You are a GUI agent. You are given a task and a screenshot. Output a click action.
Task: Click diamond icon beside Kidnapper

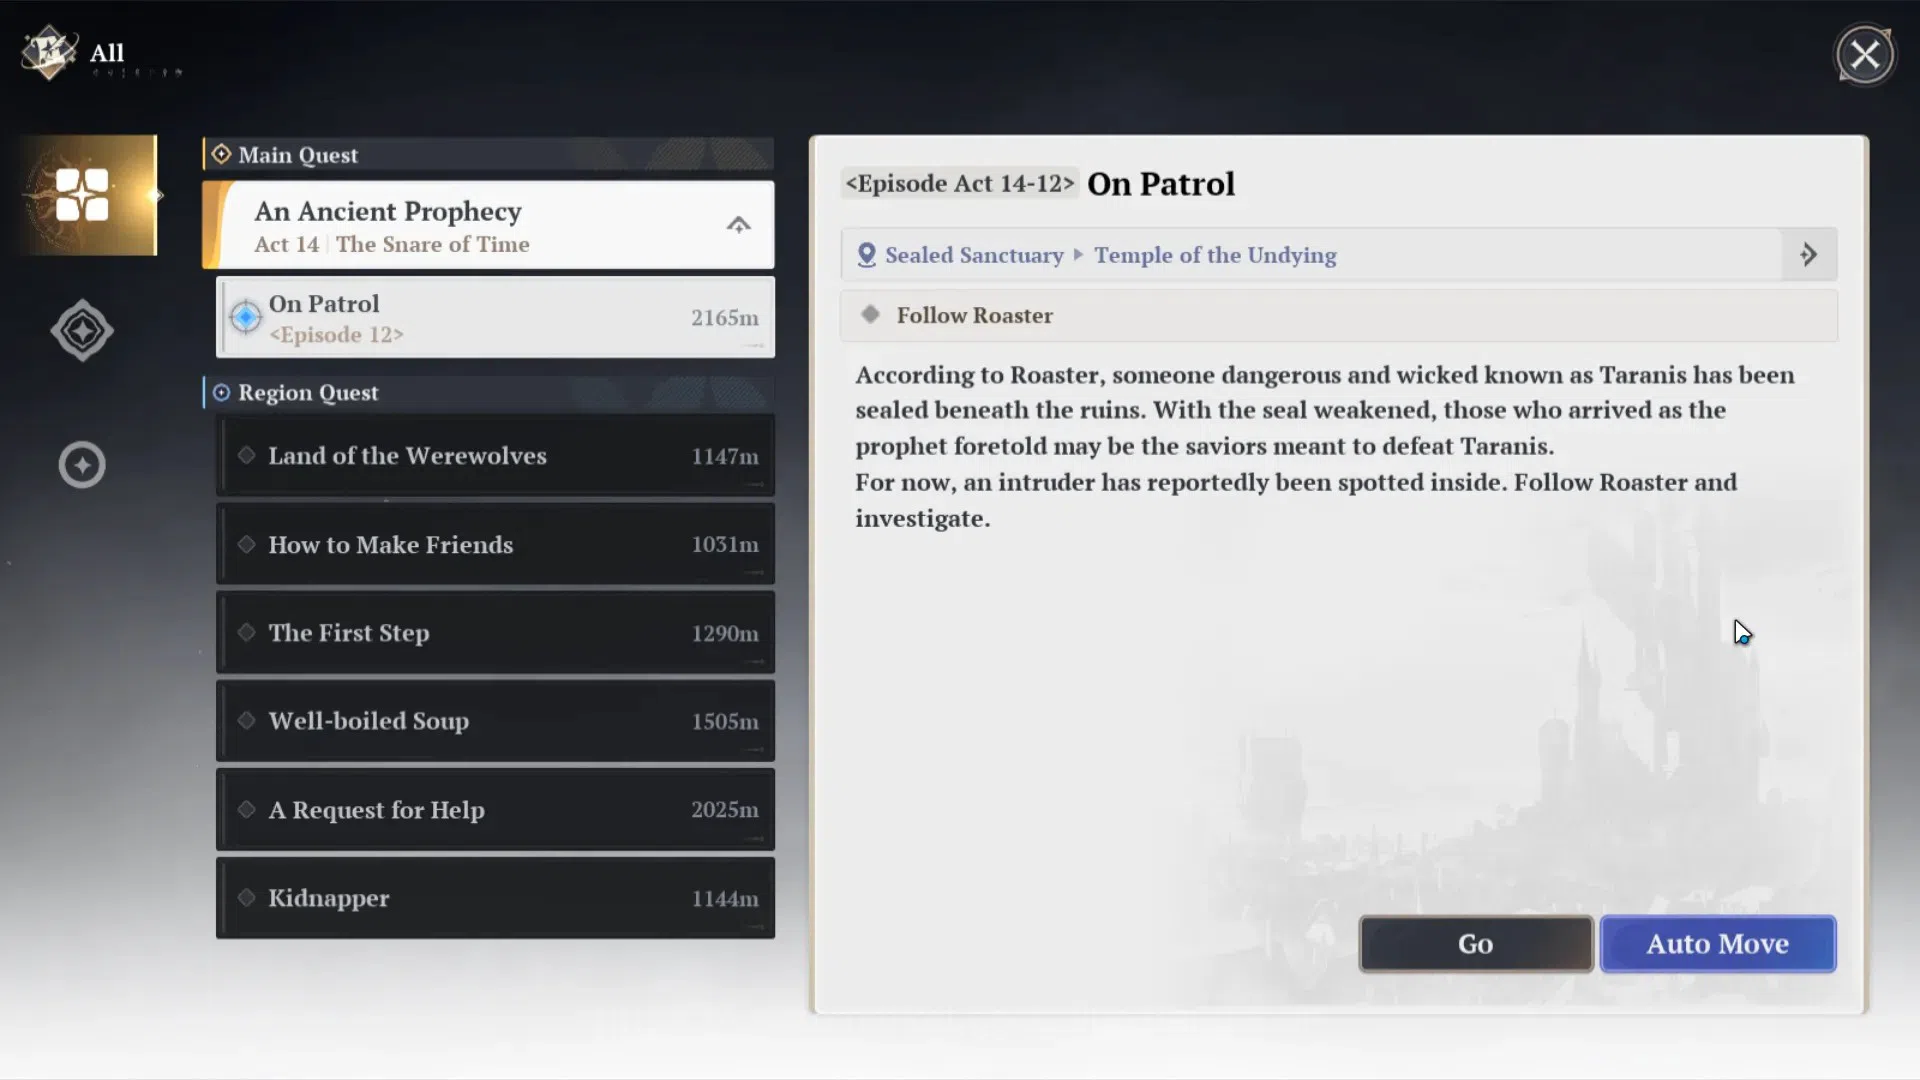pyautogui.click(x=246, y=898)
